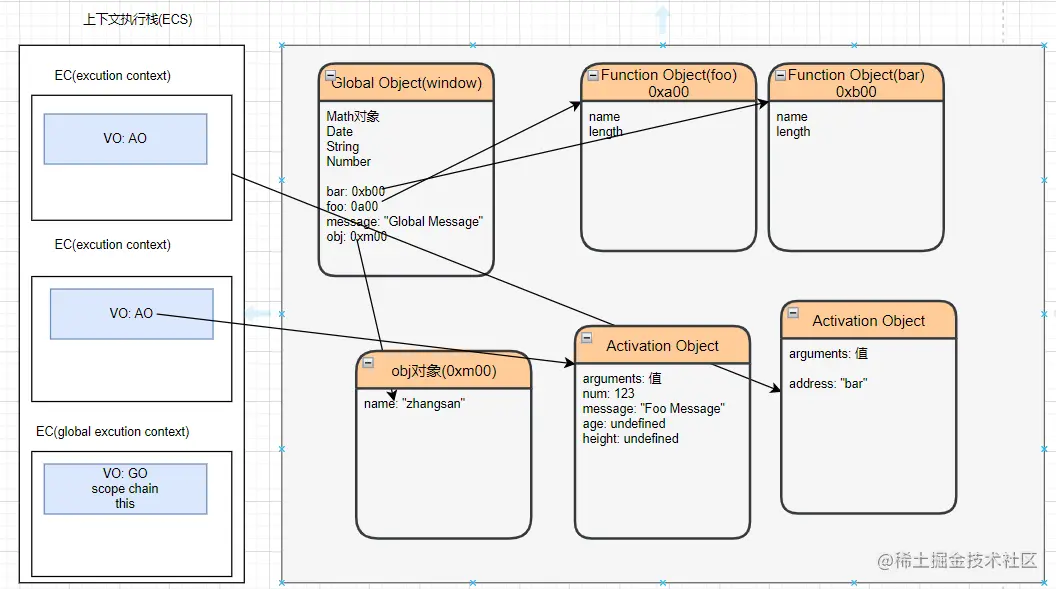
Task: Collapse the Function Object(foo) container
Action: (593, 75)
